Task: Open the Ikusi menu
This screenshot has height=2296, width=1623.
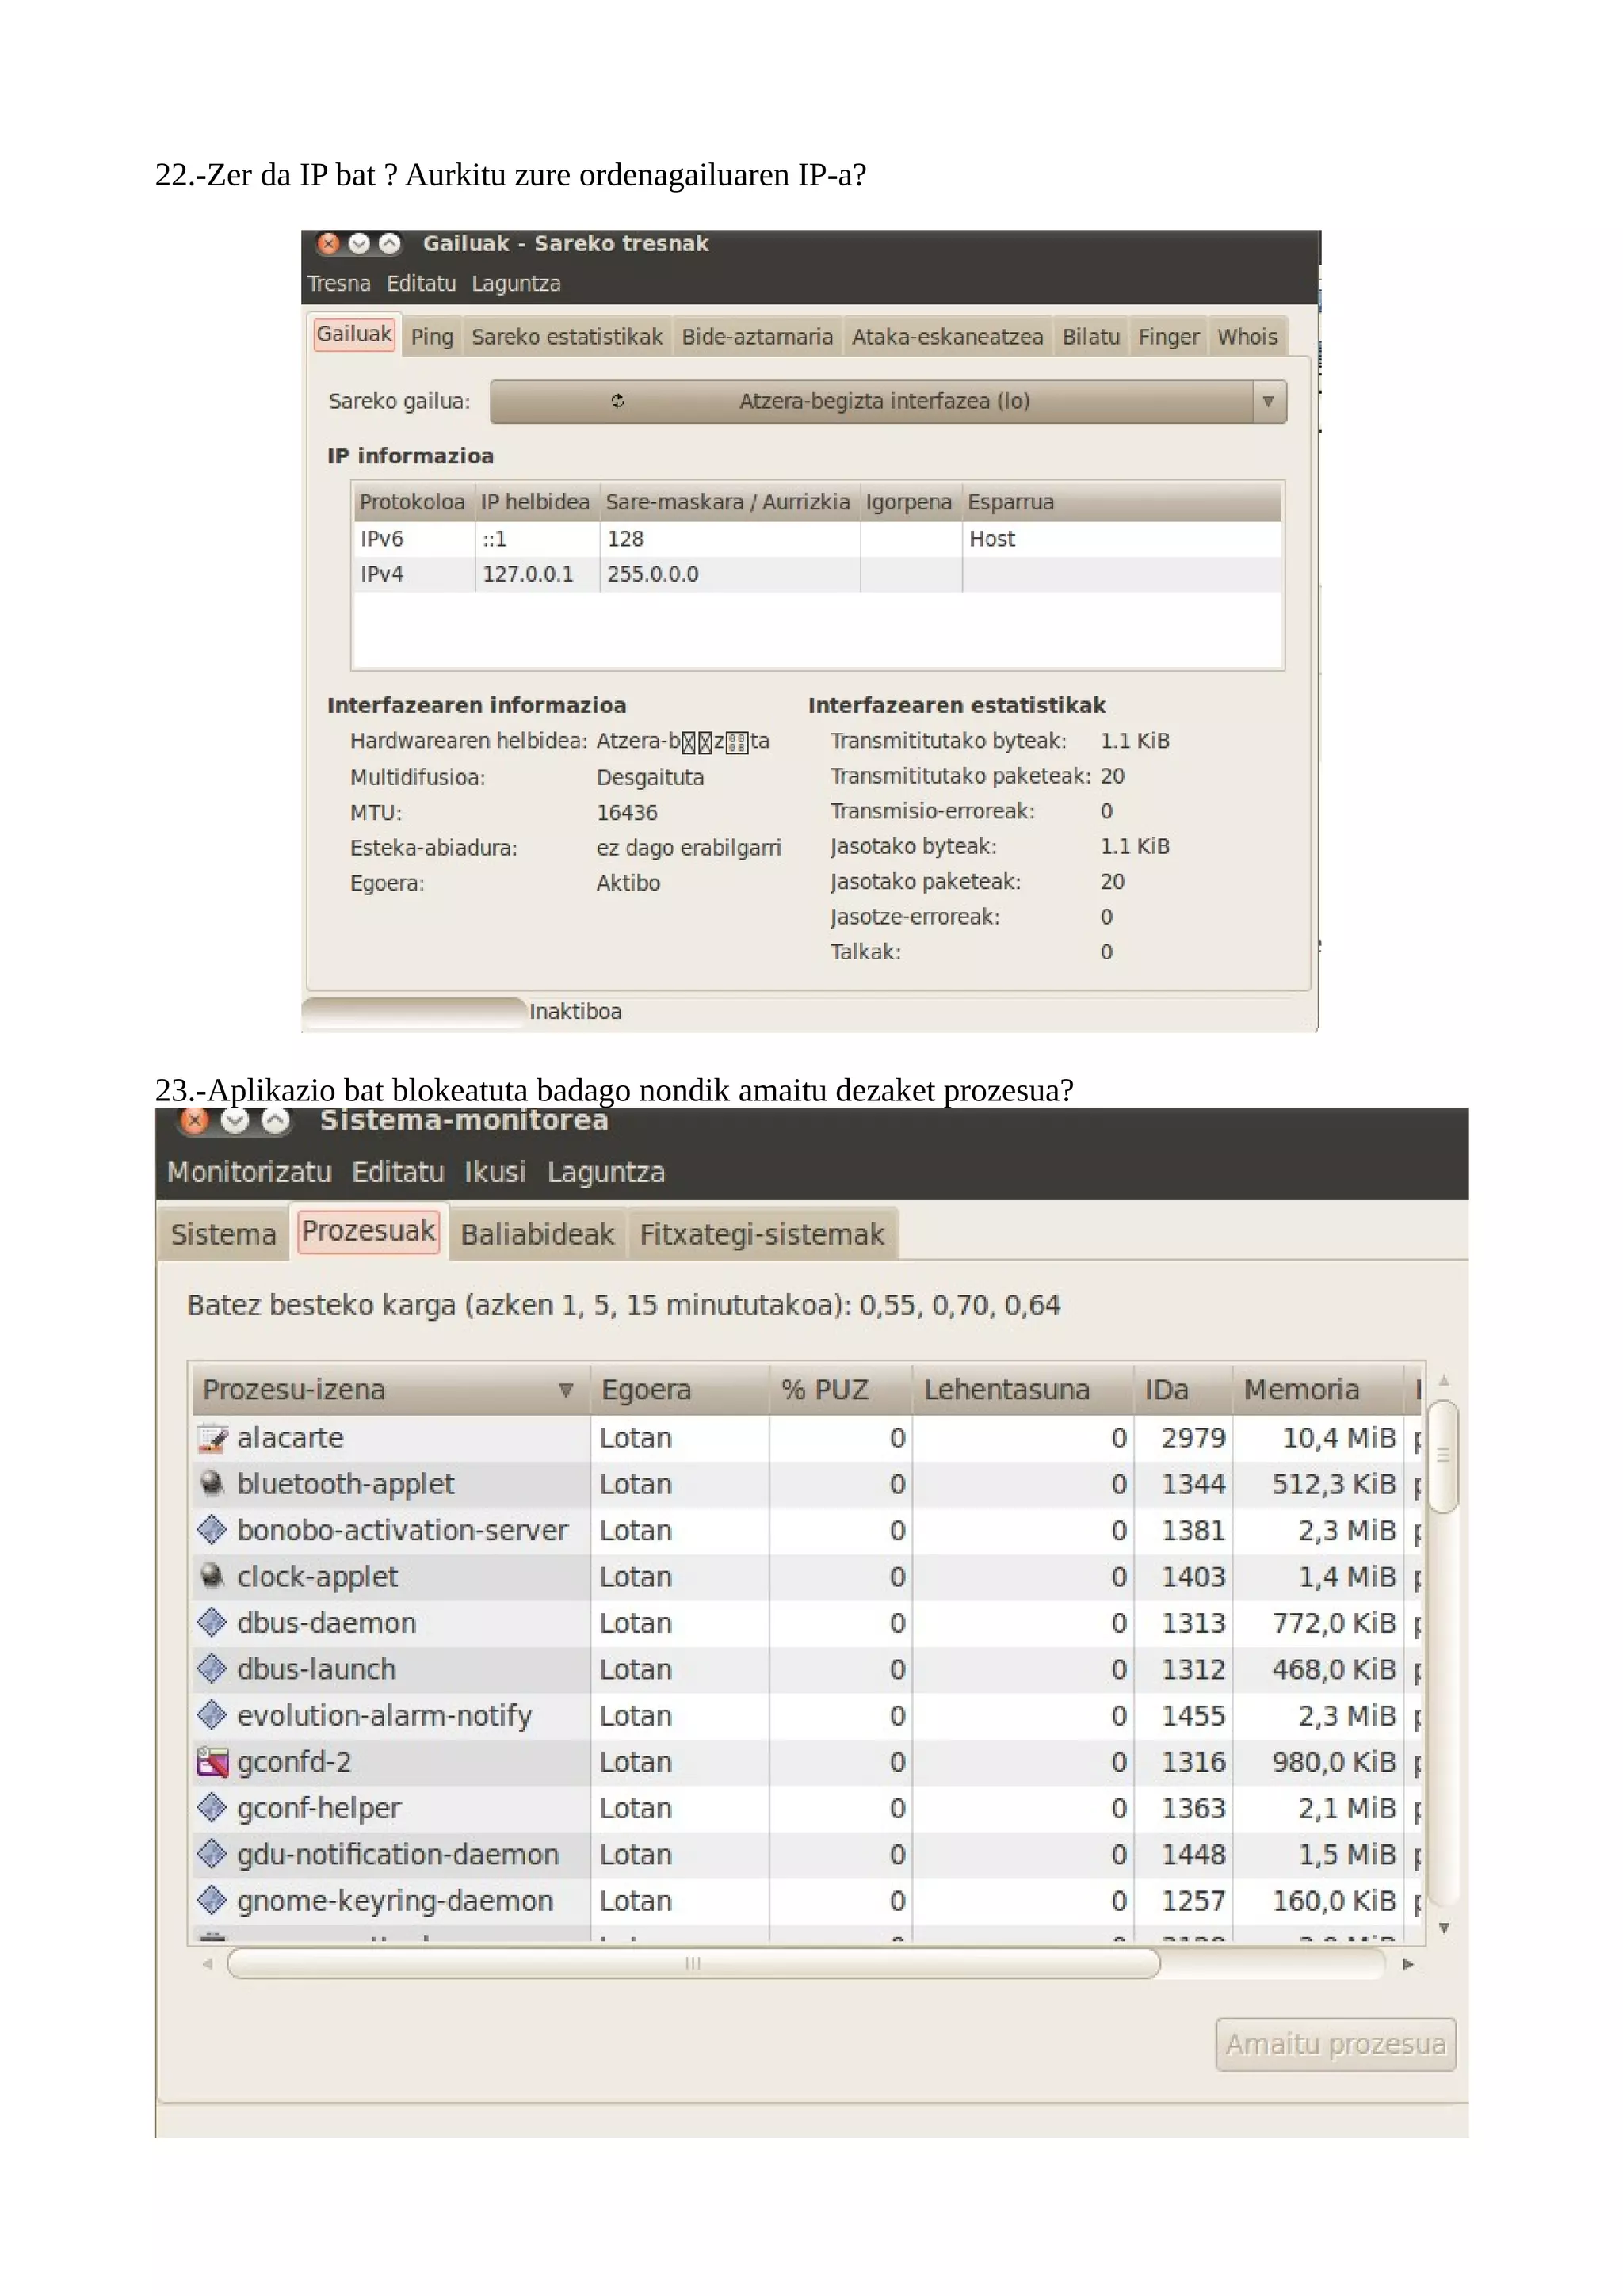Action: tap(495, 1172)
